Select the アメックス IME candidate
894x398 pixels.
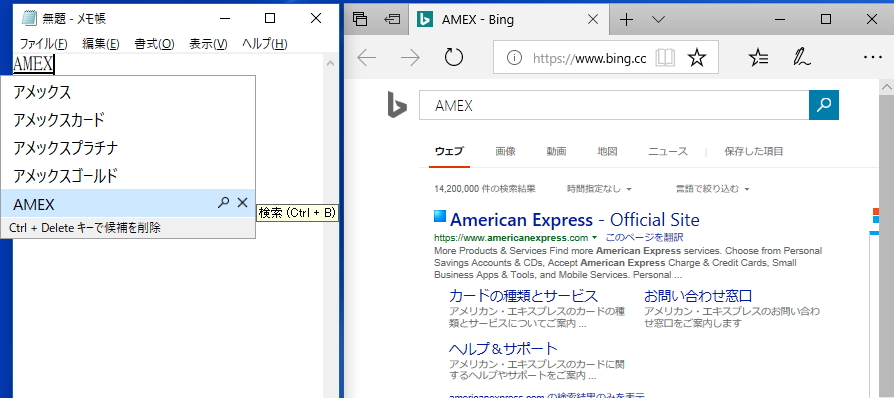pyautogui.click(x=128, y=91)
